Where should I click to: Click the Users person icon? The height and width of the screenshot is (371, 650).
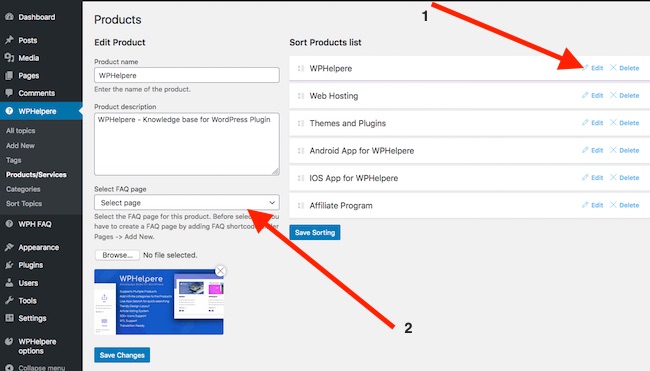[x=9, y=283]
